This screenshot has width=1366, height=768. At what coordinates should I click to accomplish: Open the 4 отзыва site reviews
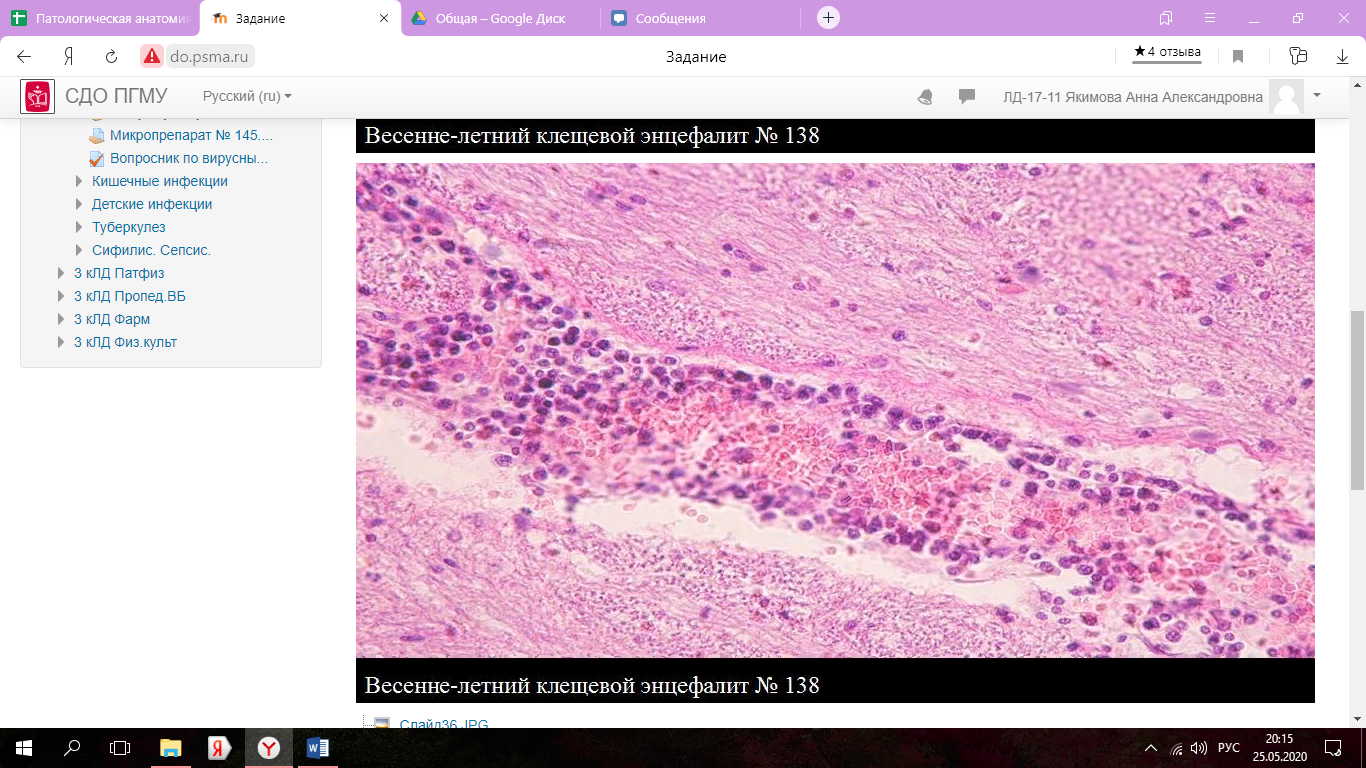tap(1167, 52)
